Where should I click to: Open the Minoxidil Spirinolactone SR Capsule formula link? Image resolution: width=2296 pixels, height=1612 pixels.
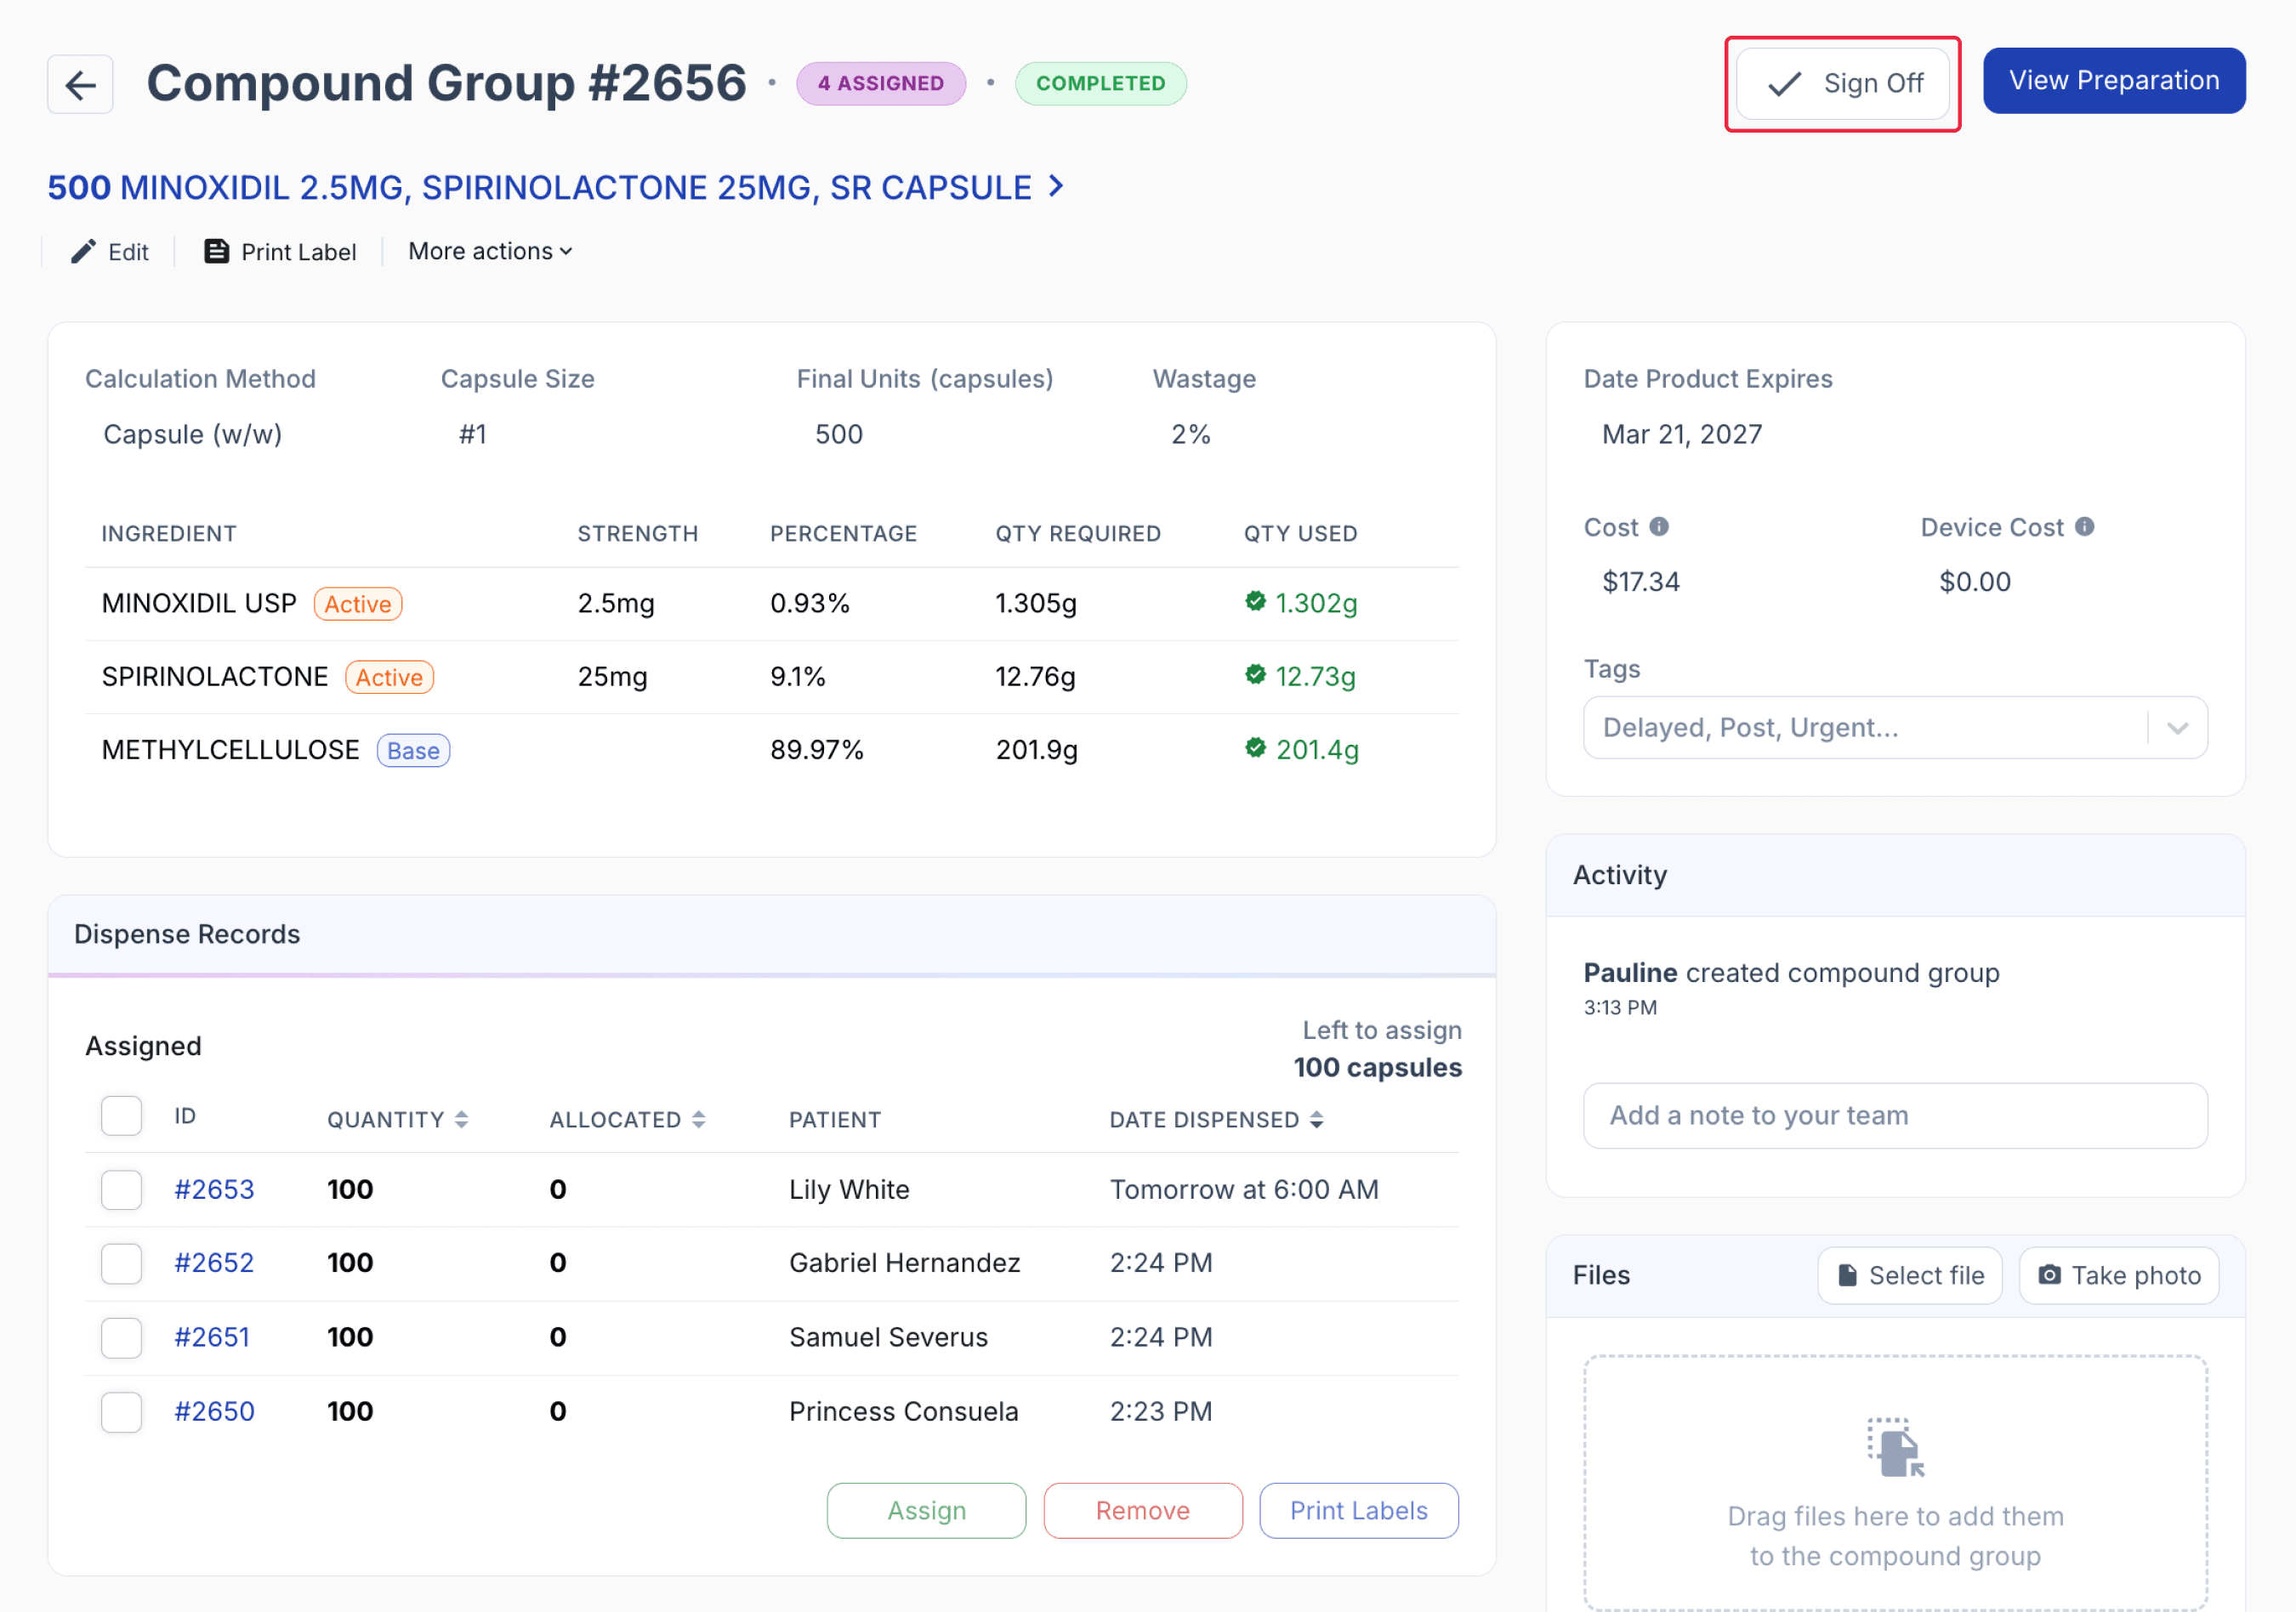pyautogui.click(x=556, y=187)
